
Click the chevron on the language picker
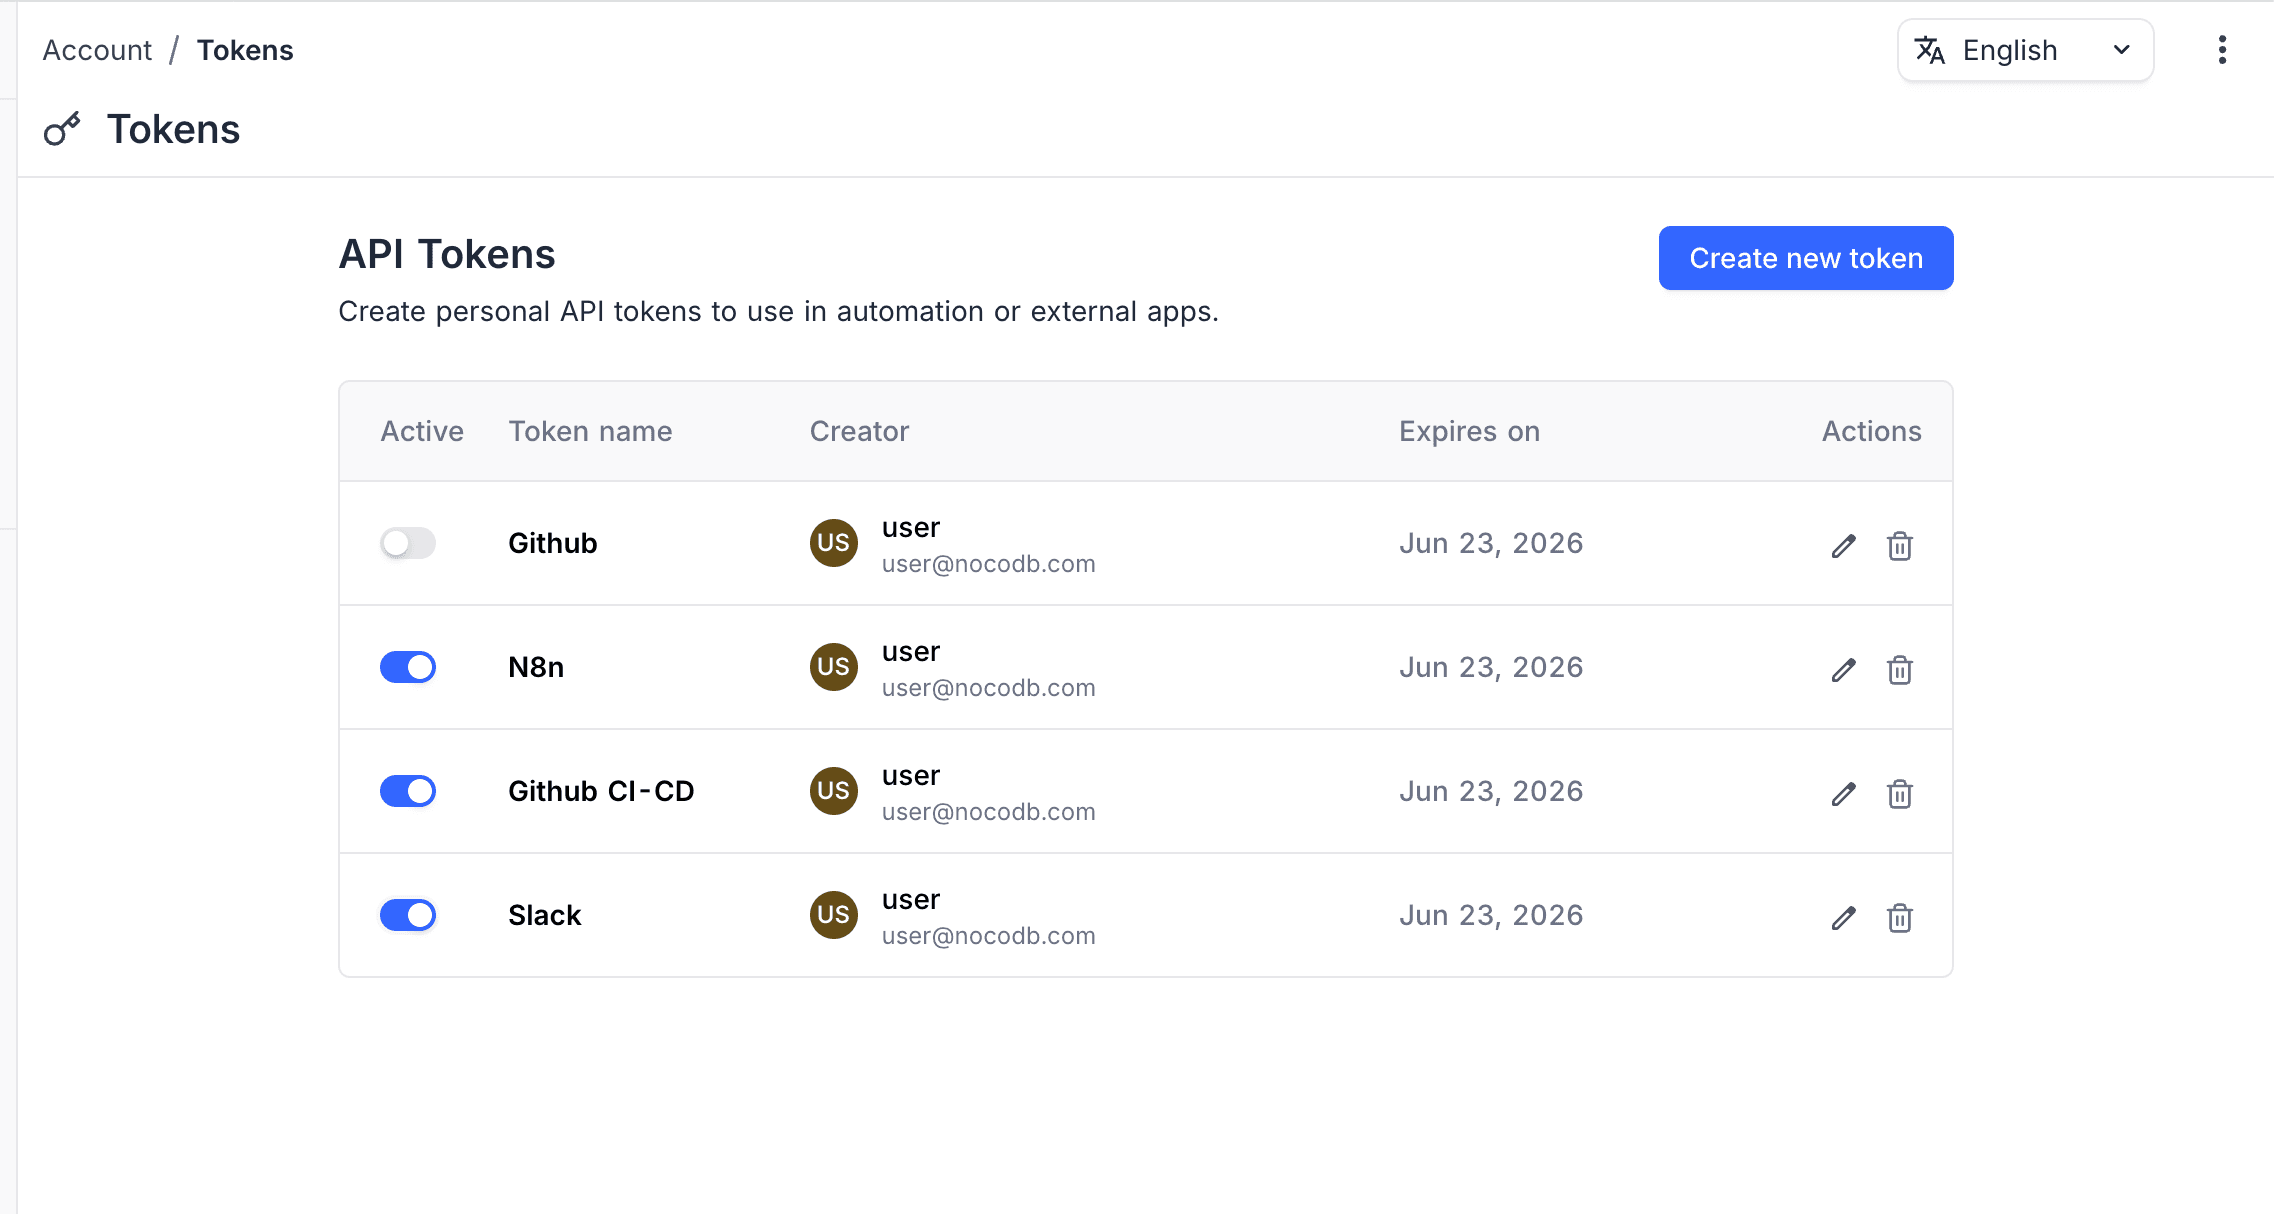(2121, 49)
